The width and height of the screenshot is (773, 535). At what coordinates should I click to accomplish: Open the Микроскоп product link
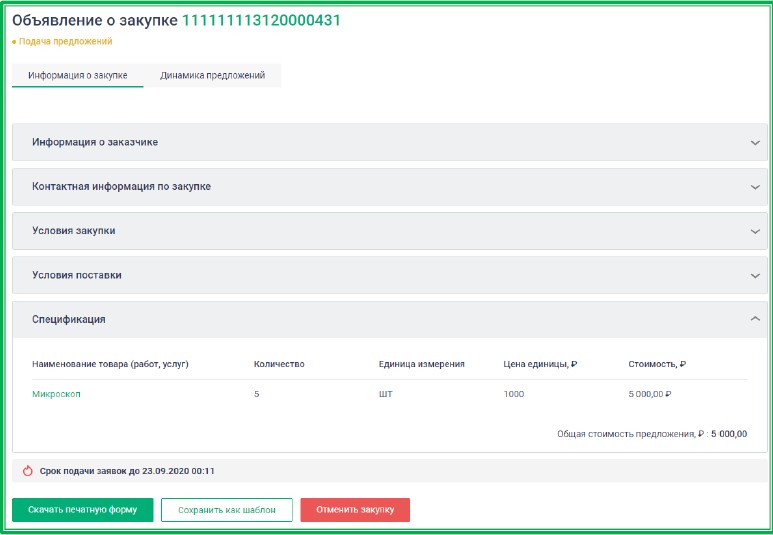(56, 394)
